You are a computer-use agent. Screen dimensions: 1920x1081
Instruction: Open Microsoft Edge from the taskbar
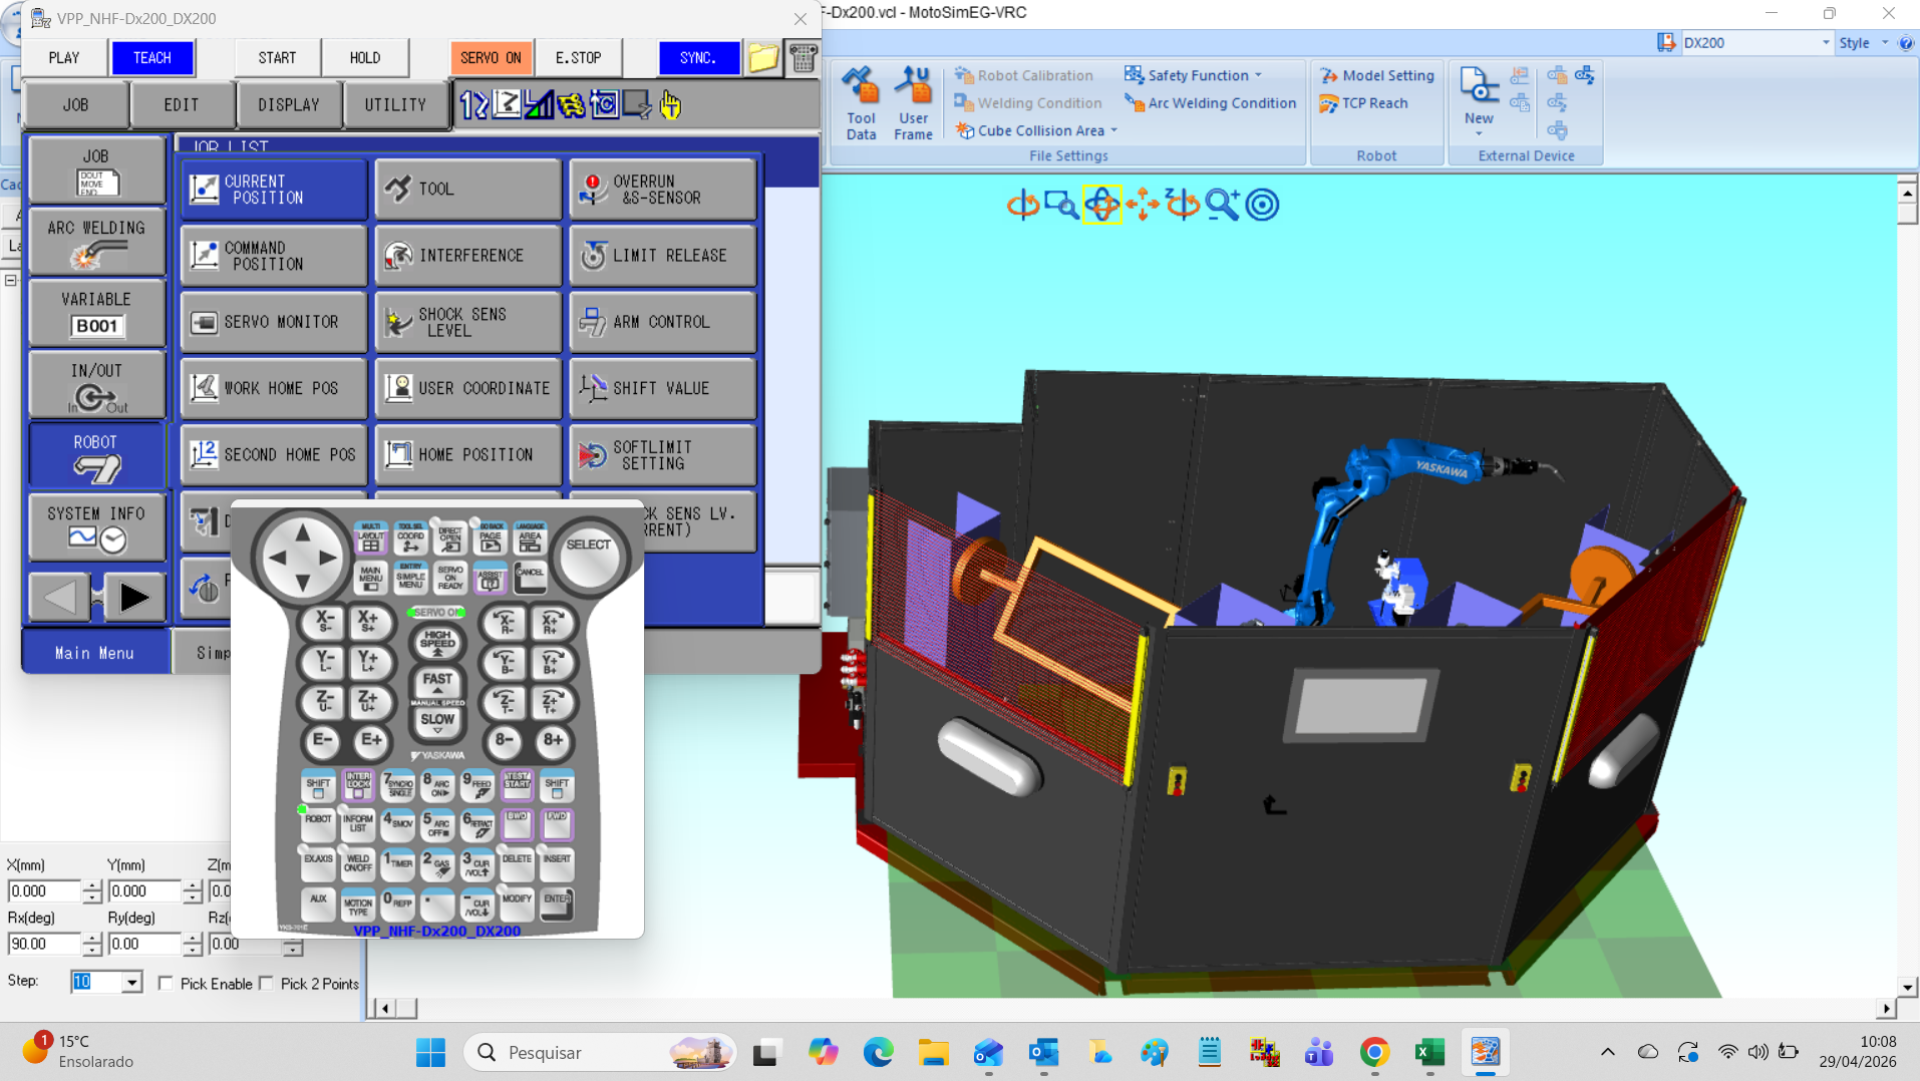878,1052
